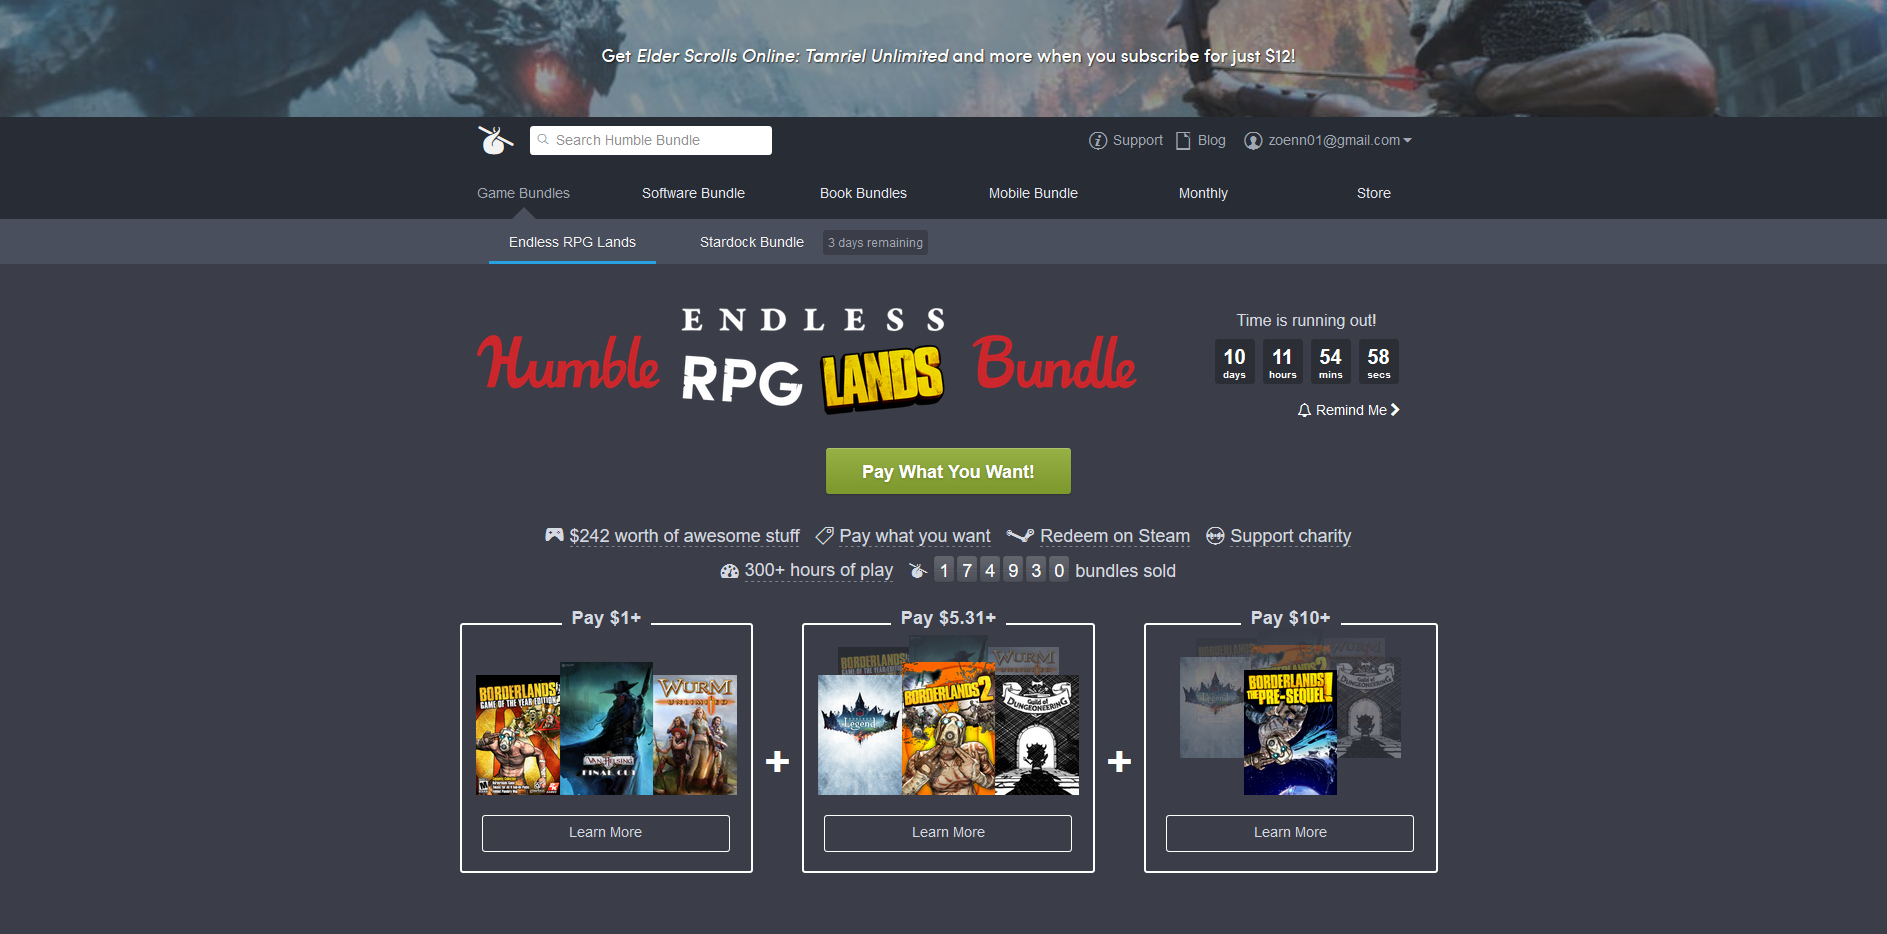Click the bundles sold counter digits

point(1001,570)
